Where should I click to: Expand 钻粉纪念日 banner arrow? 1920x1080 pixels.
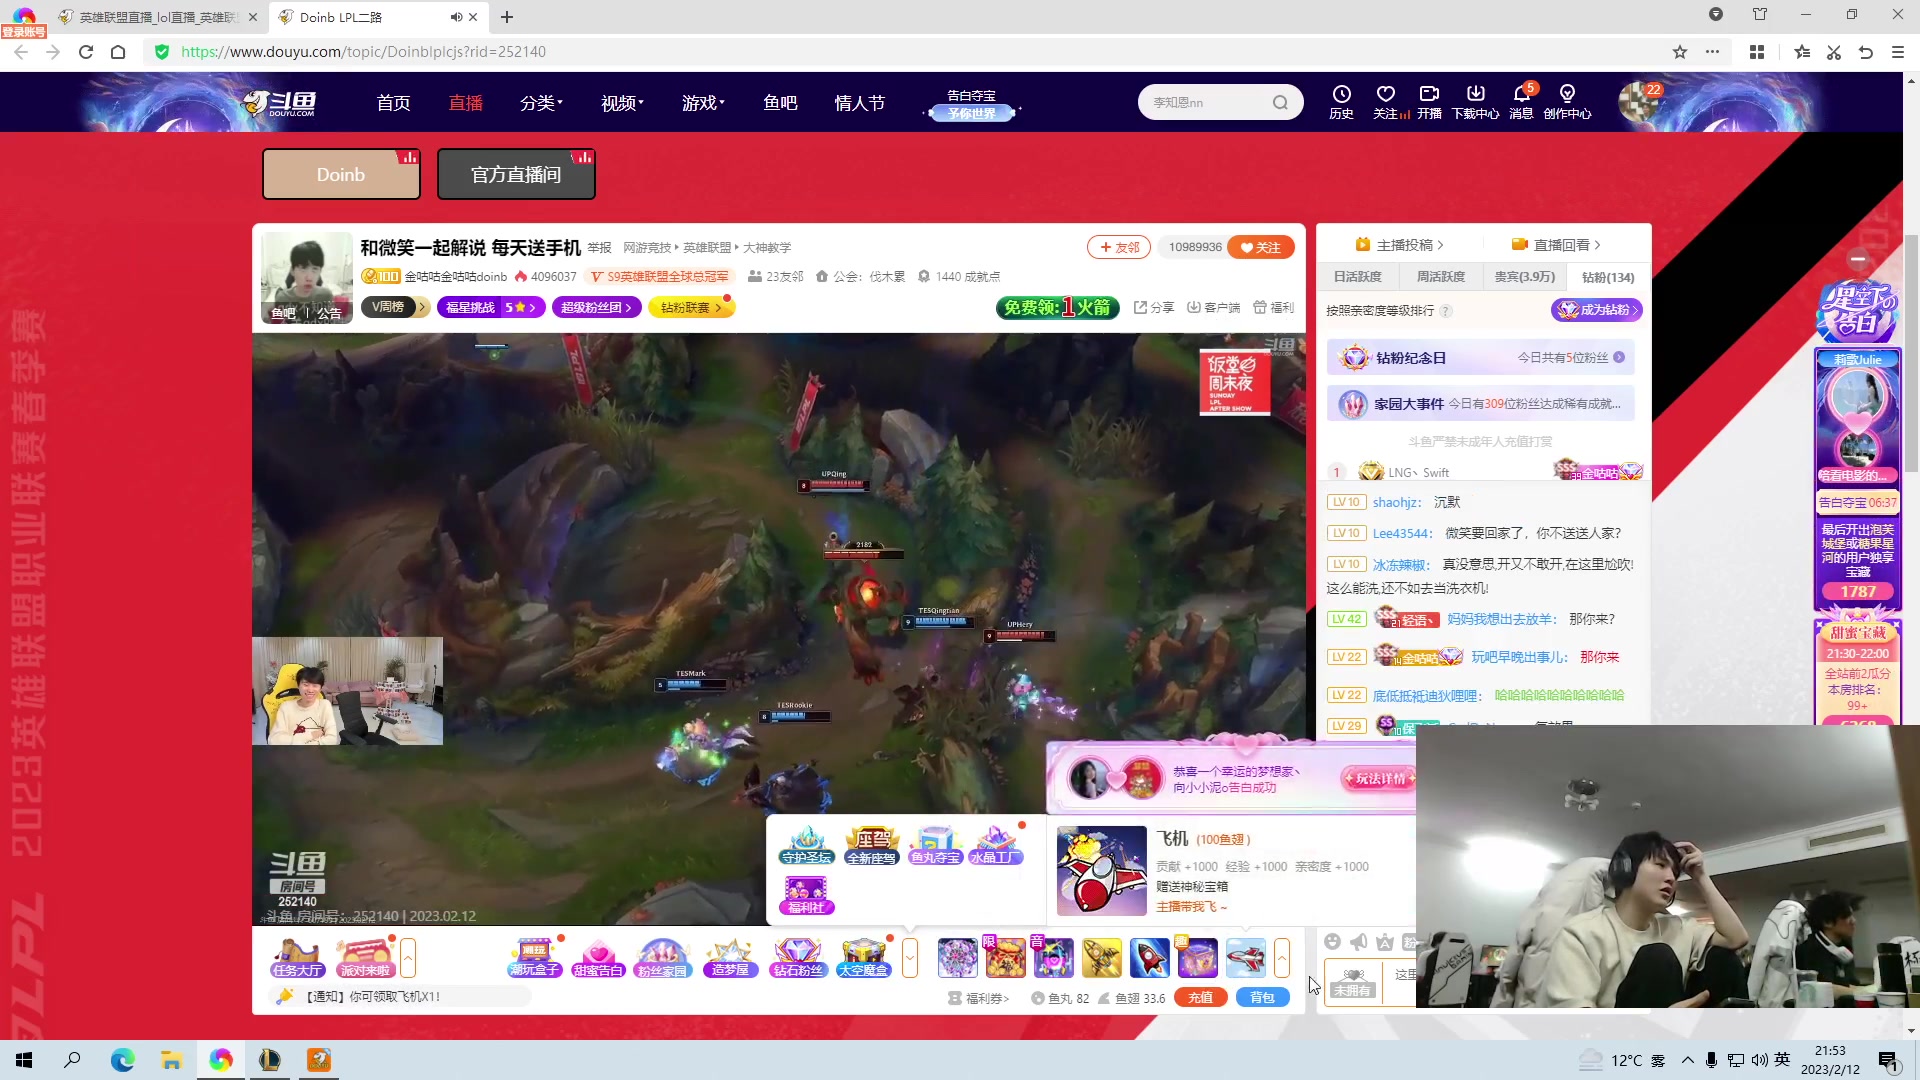pos(1619,357)
